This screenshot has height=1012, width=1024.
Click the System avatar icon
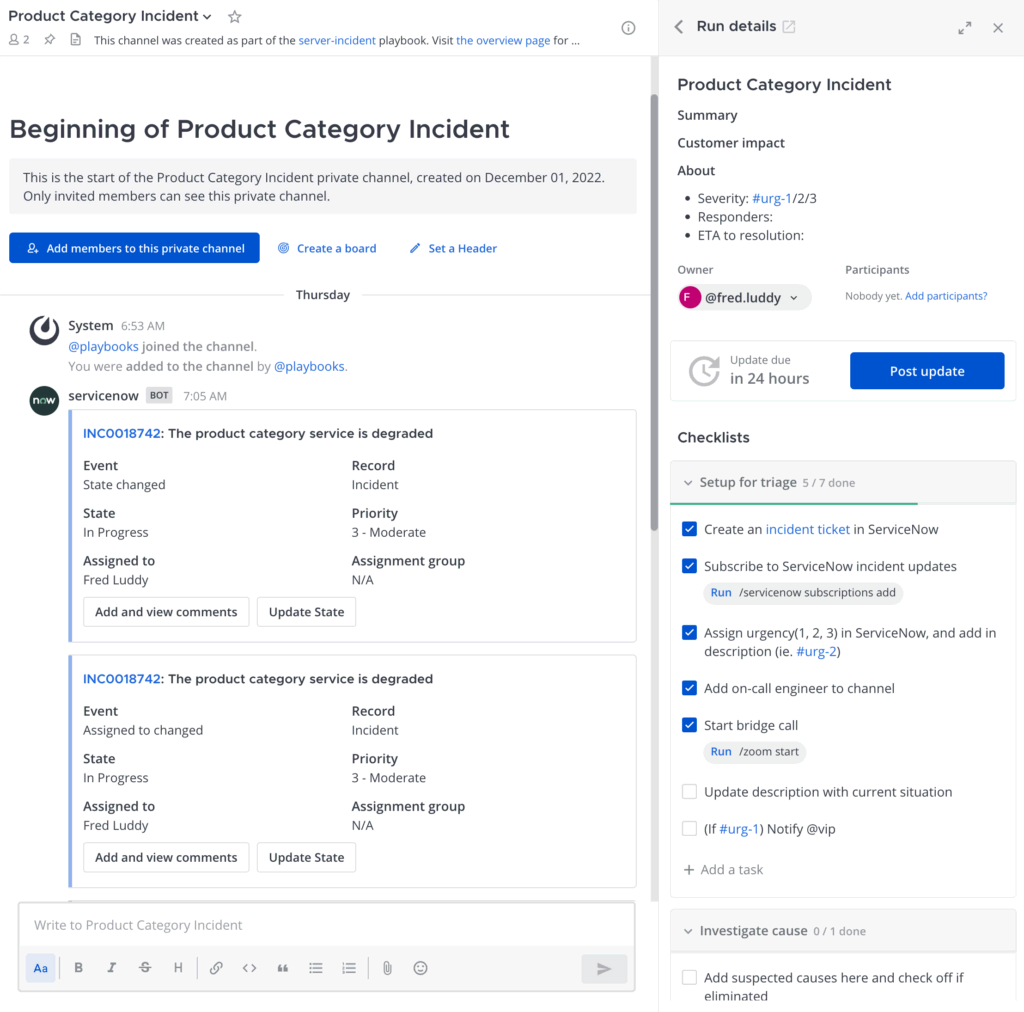44,330
